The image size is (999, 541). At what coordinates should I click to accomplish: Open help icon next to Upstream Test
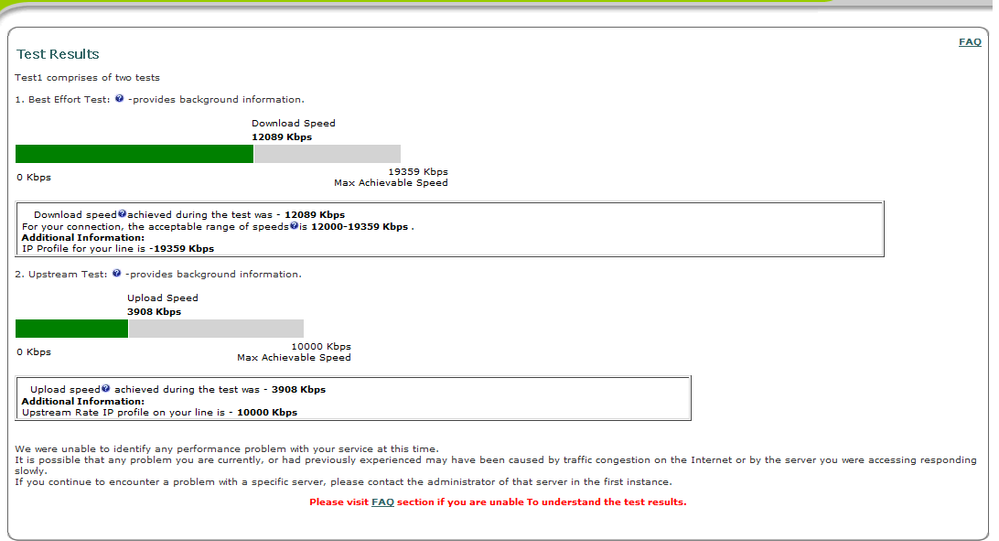click(117, 273)
